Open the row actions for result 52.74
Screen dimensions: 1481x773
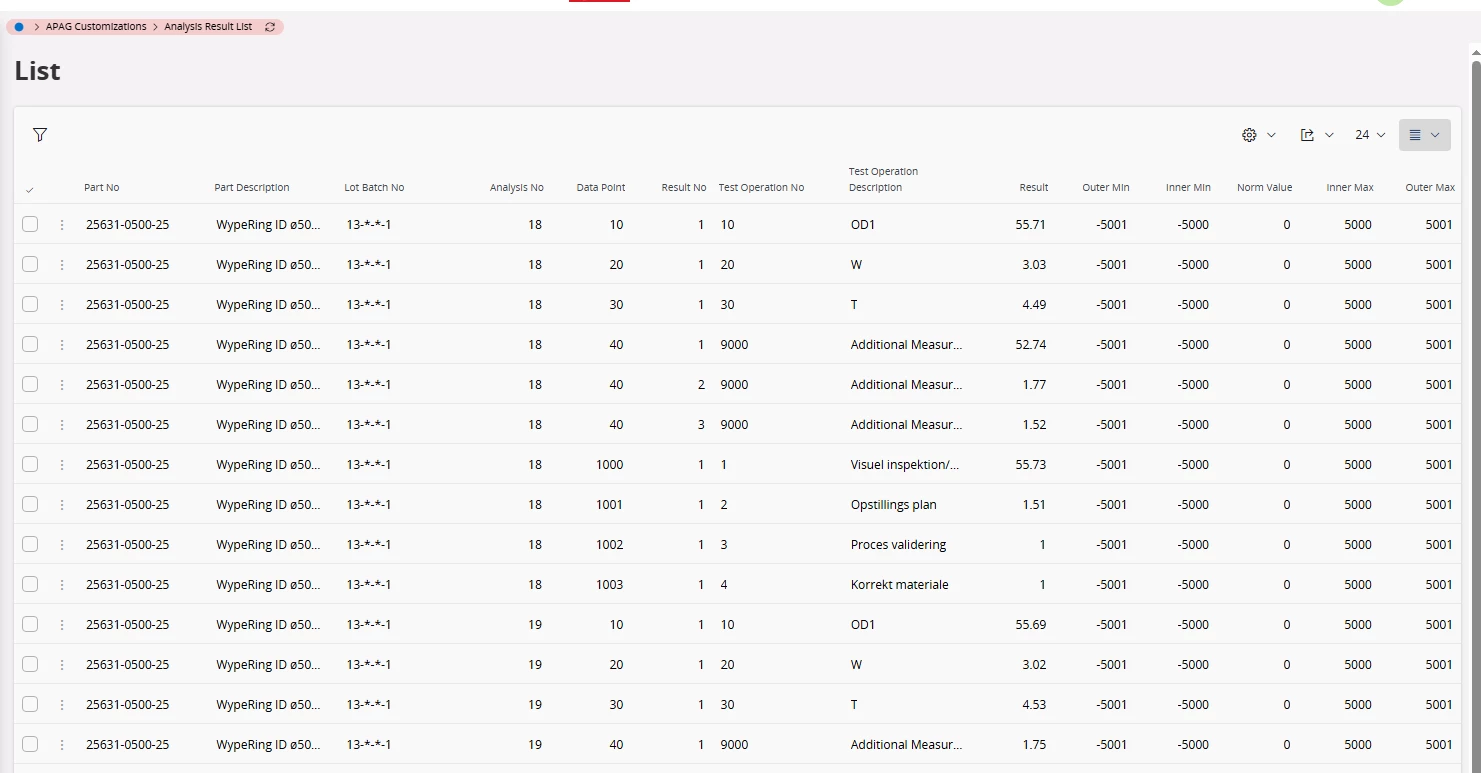(x=62, y=345)
